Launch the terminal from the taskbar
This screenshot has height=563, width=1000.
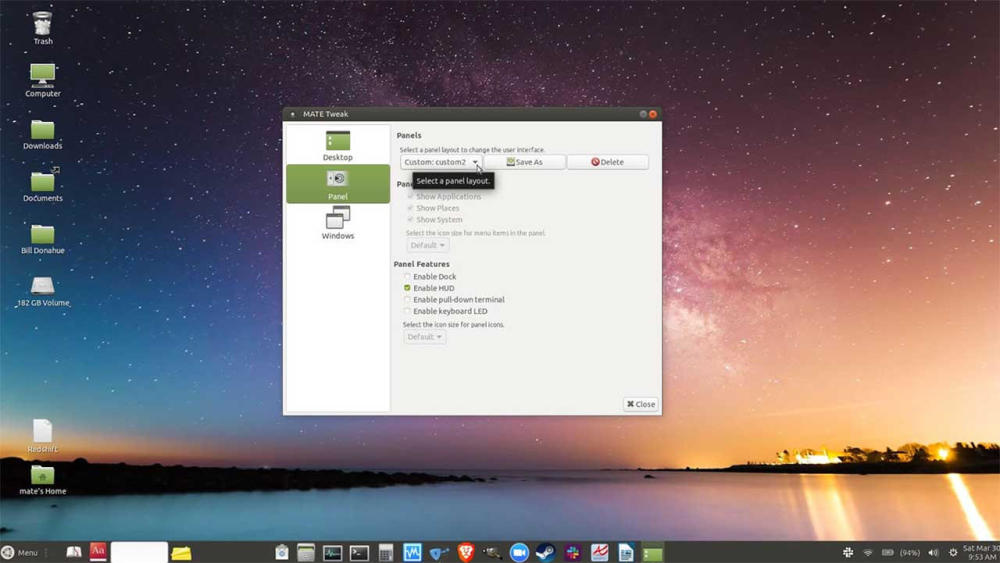click(359, 553)
